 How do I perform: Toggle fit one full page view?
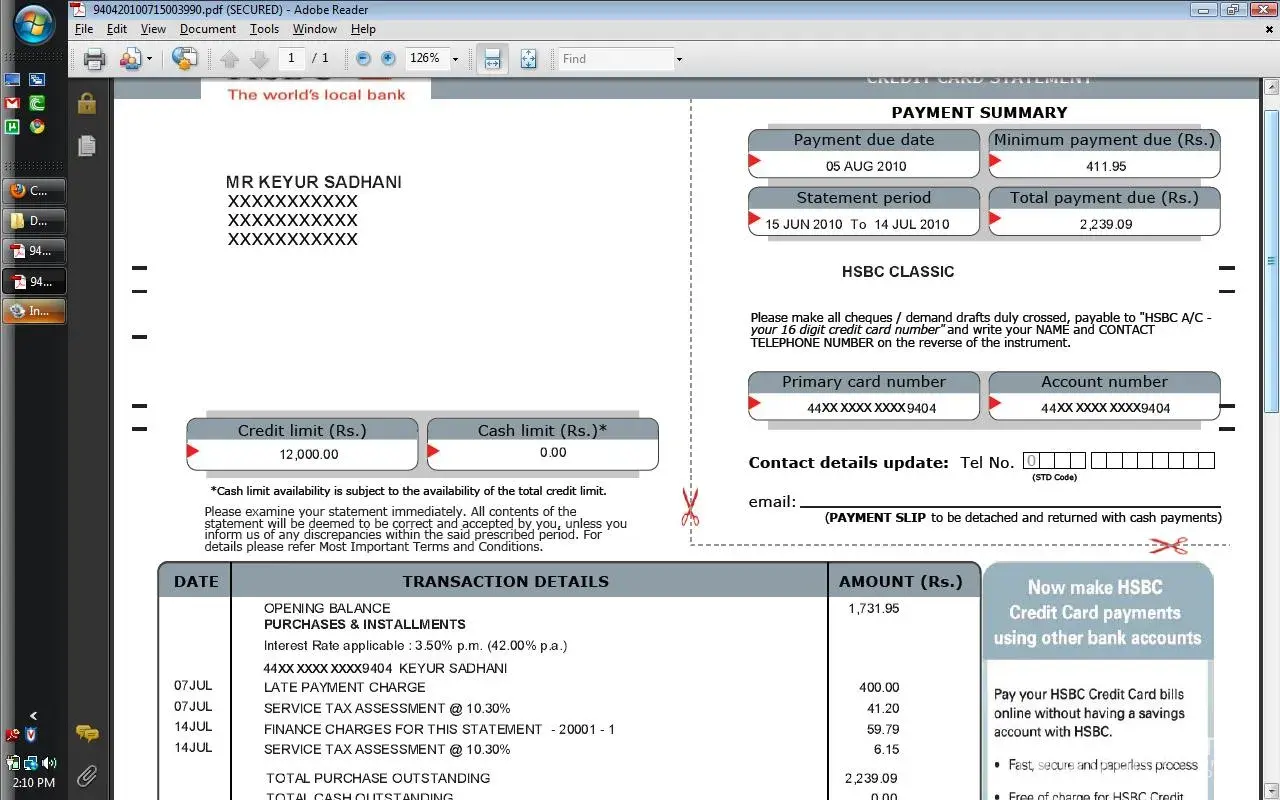click(x=528, y=59)
